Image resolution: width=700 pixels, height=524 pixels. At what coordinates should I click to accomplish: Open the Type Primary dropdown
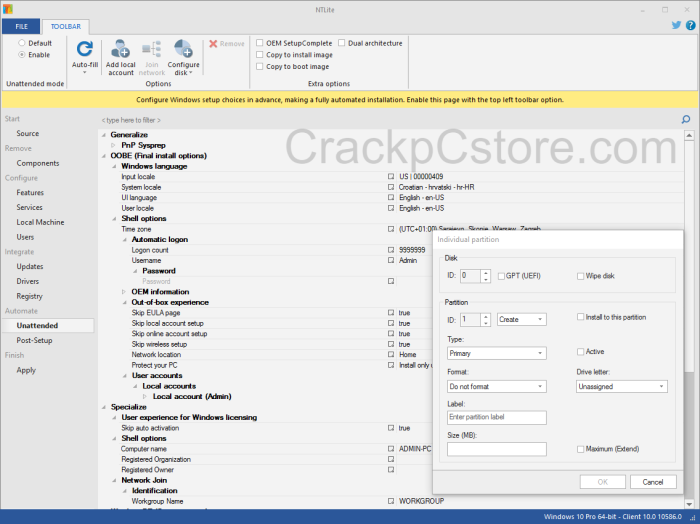496,353
